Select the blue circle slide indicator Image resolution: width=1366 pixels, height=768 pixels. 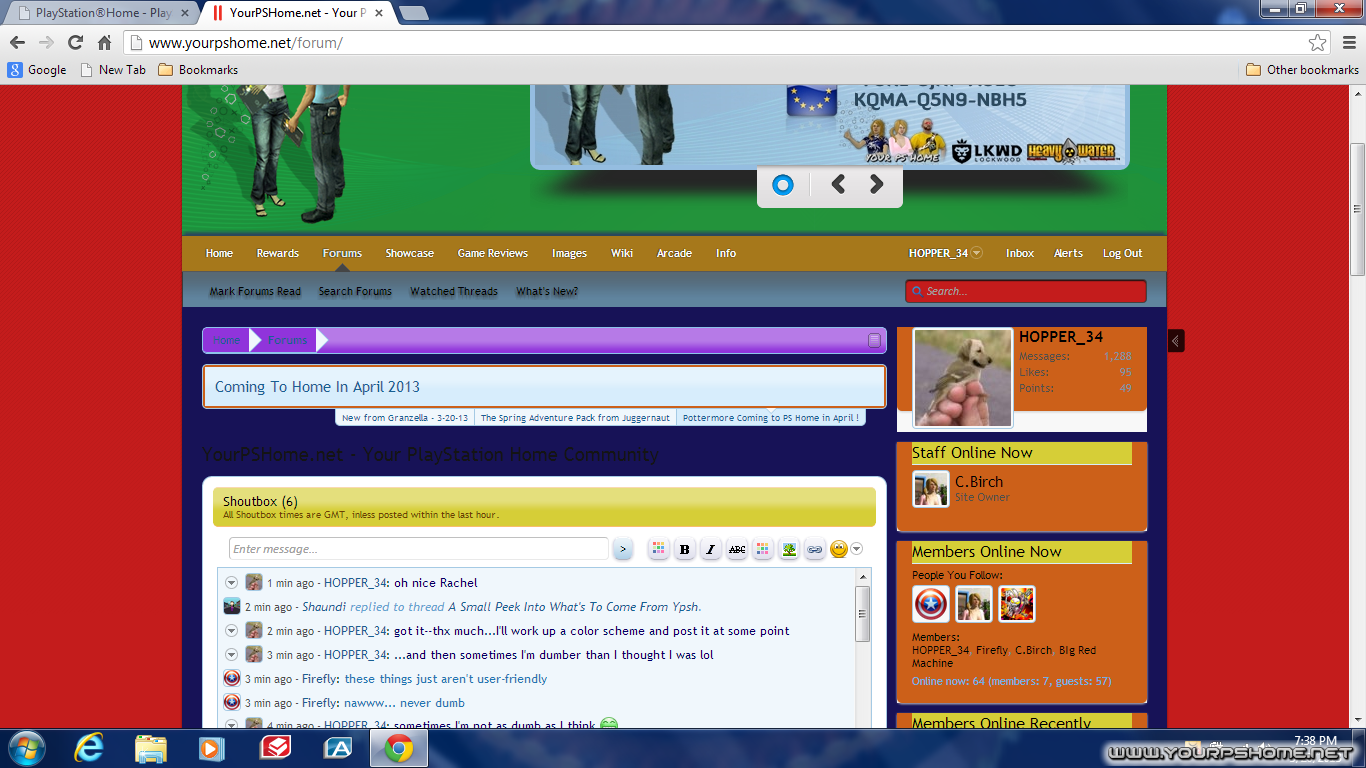783,184
